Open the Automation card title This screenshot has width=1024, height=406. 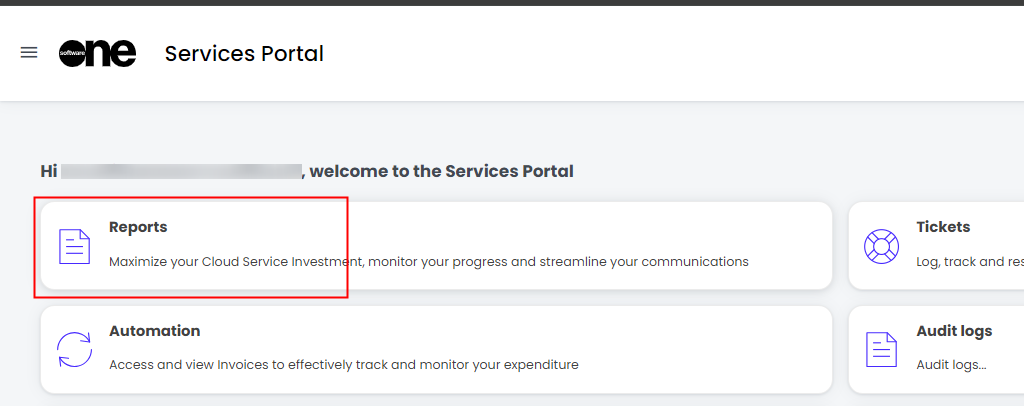point(154,332)
